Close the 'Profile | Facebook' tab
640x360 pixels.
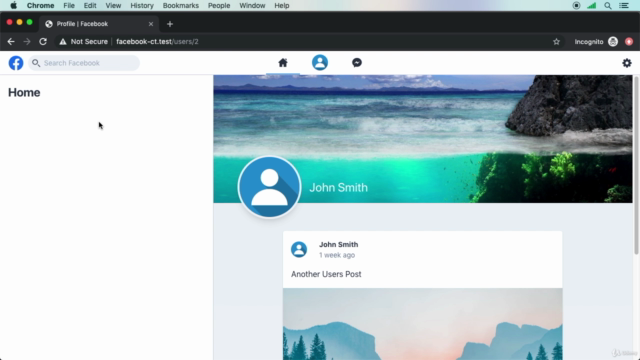click(x=151, y=24)
